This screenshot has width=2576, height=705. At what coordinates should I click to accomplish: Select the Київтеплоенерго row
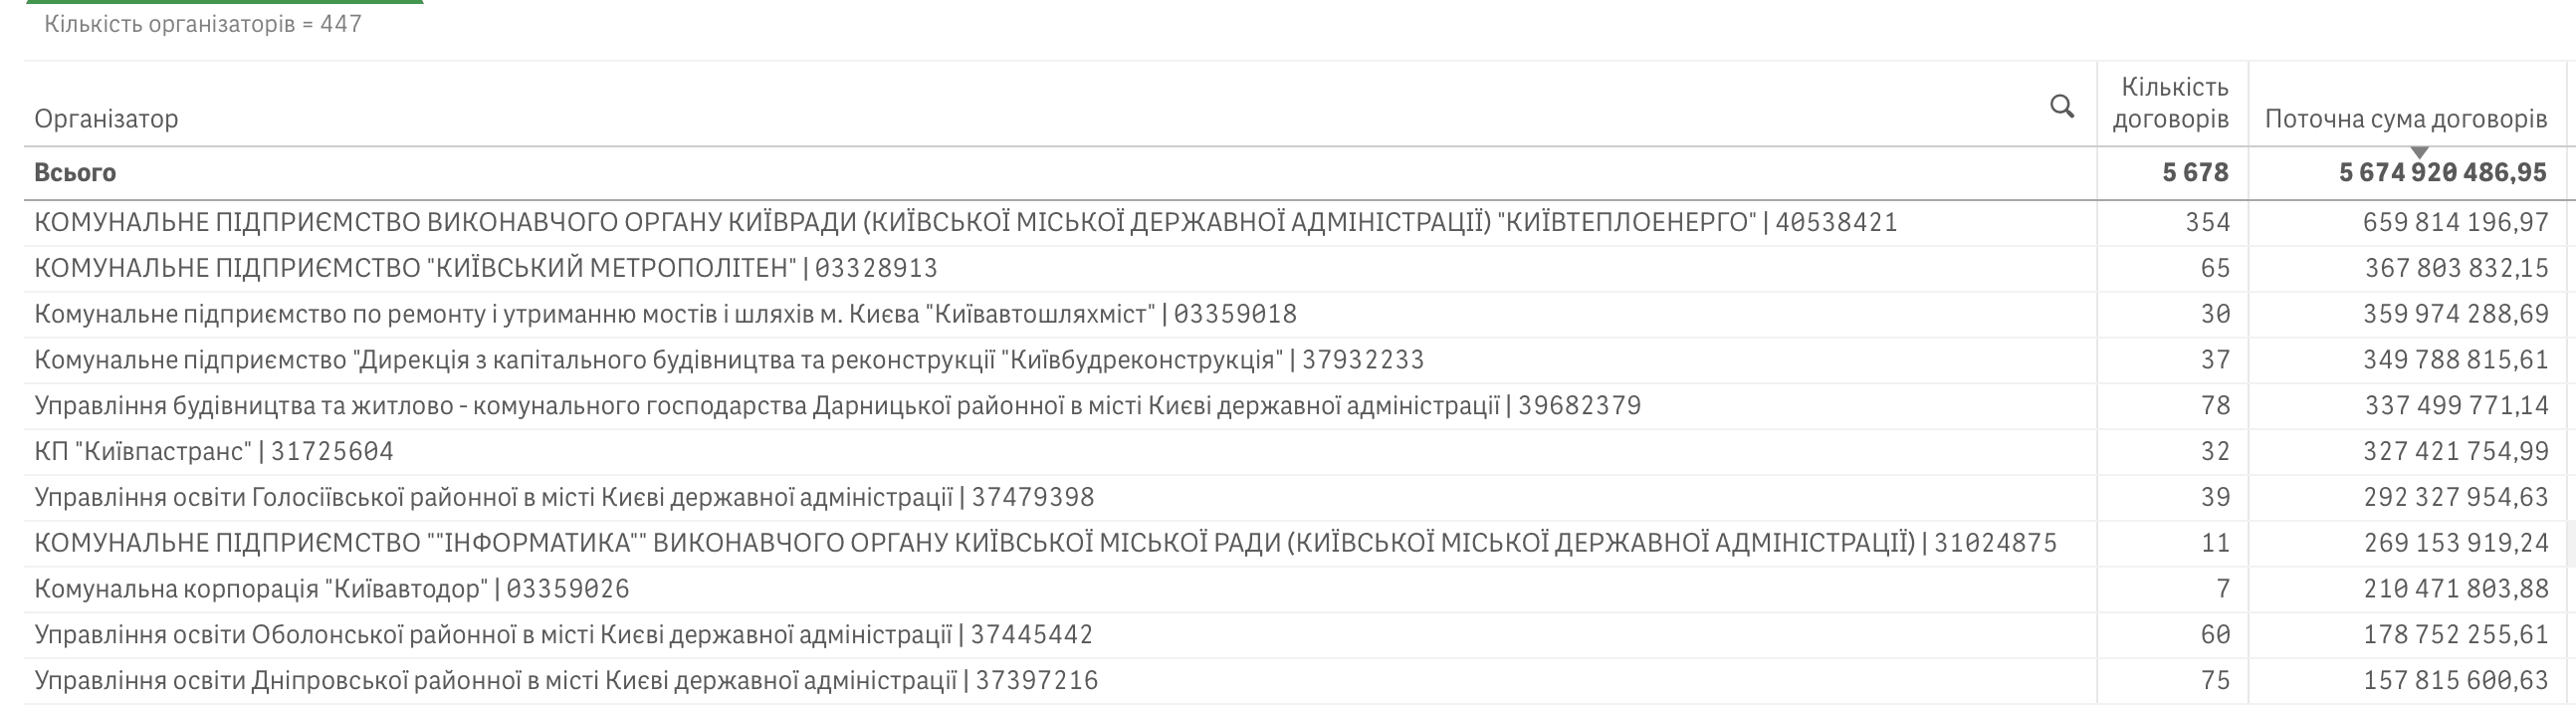(x=965, y=222)
